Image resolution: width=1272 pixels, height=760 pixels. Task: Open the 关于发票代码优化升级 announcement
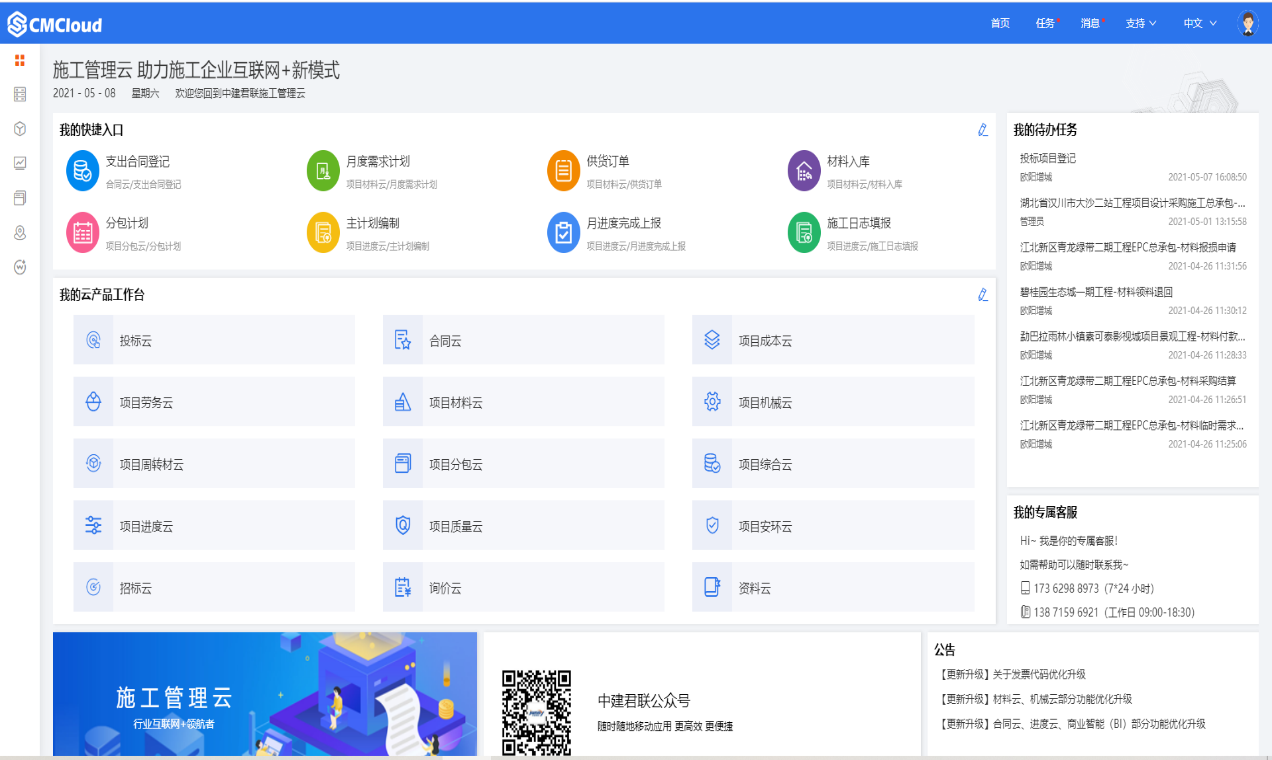point(1012,674)
